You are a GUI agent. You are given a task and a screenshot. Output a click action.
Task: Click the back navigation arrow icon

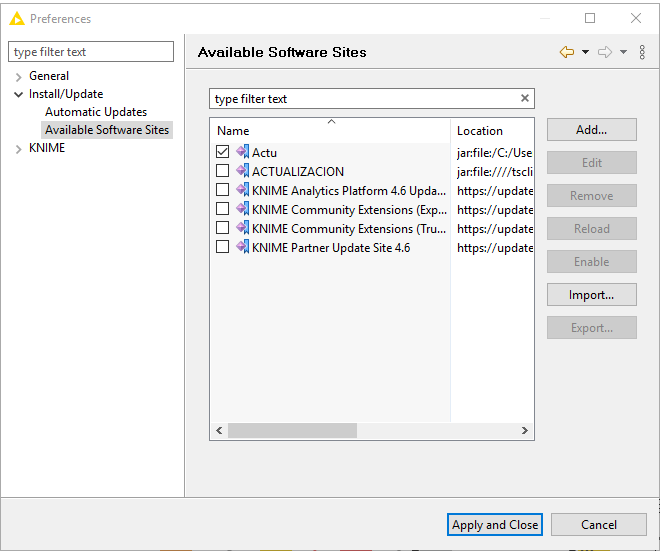pos(567,52)
